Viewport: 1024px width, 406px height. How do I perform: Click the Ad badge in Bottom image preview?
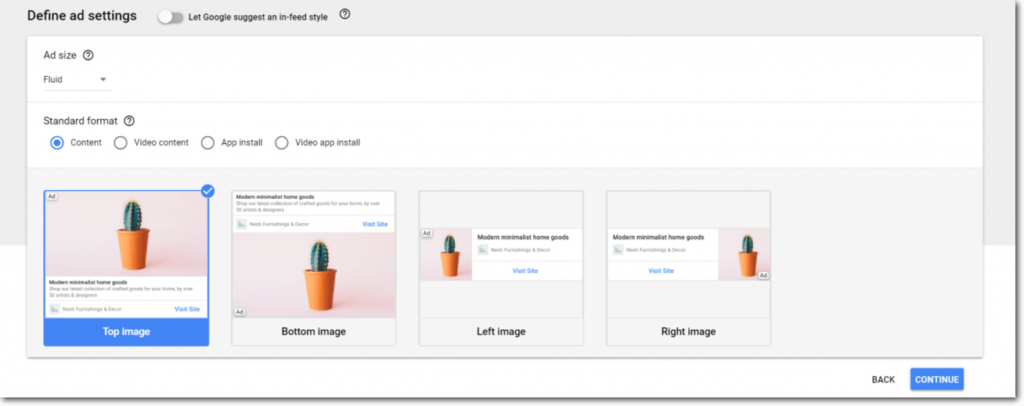[239, 312]
